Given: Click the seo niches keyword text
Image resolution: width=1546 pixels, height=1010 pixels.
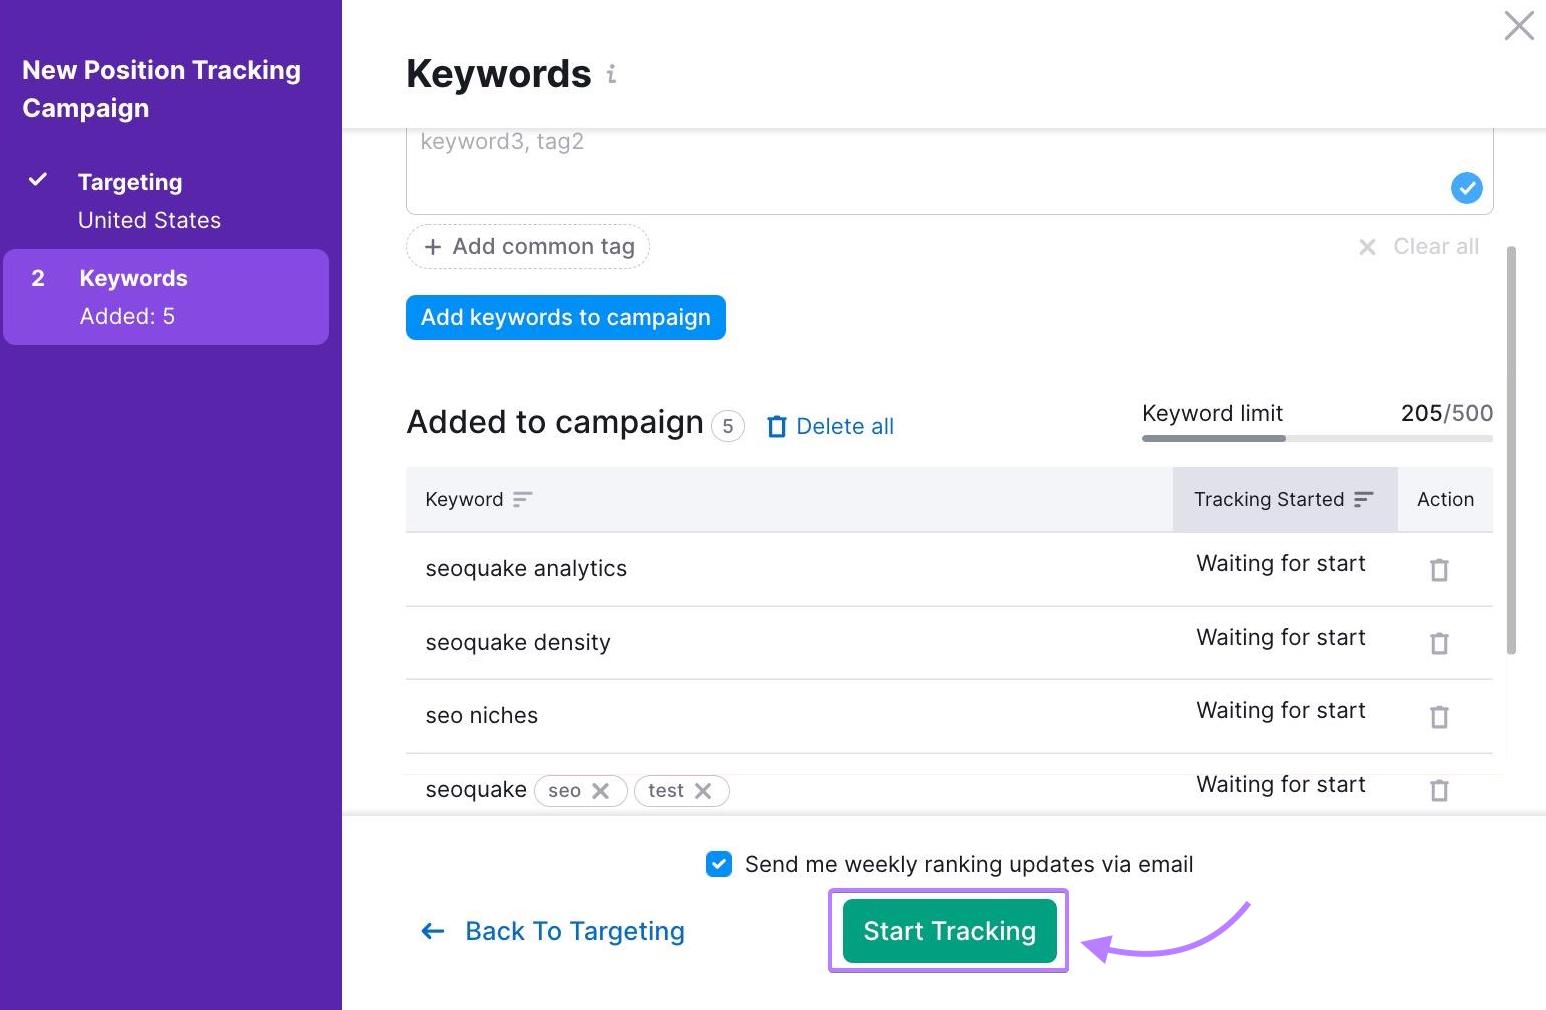Looking at the screenshot, I should point(482,716).
